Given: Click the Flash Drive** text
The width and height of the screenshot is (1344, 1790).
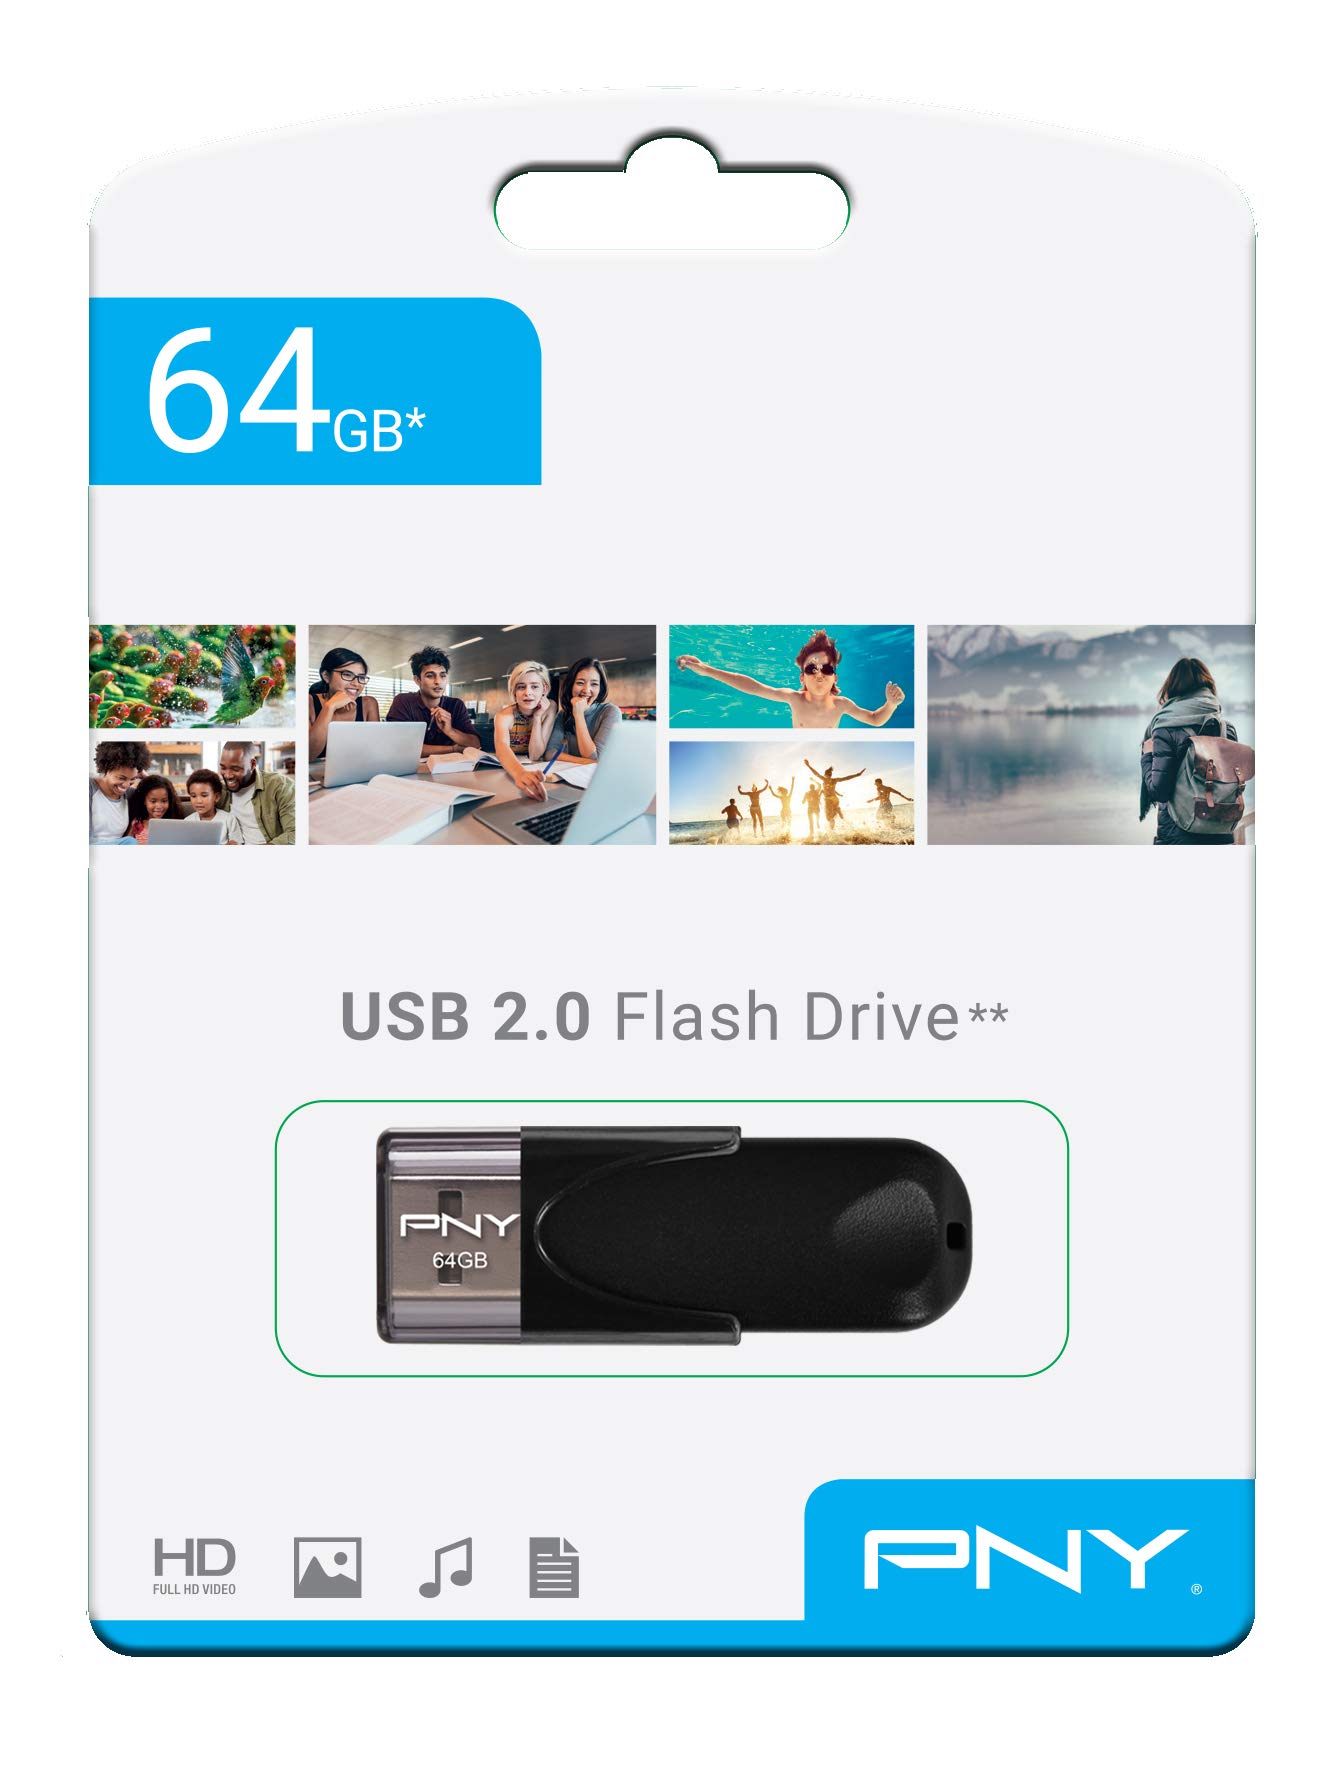Looking at the screenshot, I should 811,1017.
